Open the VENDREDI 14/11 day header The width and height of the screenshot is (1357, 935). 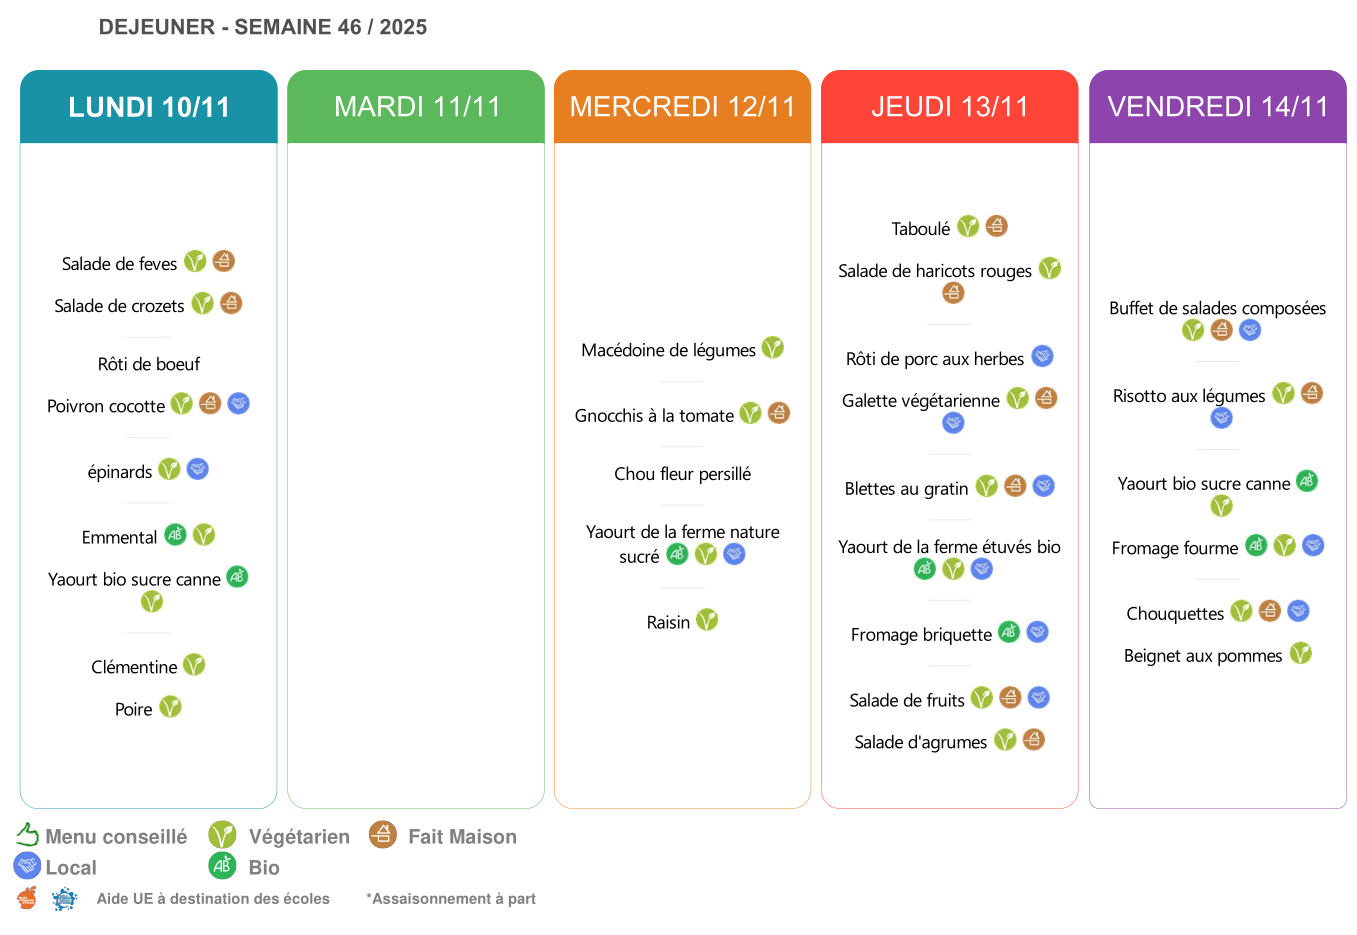click(x=1217, y=107)
